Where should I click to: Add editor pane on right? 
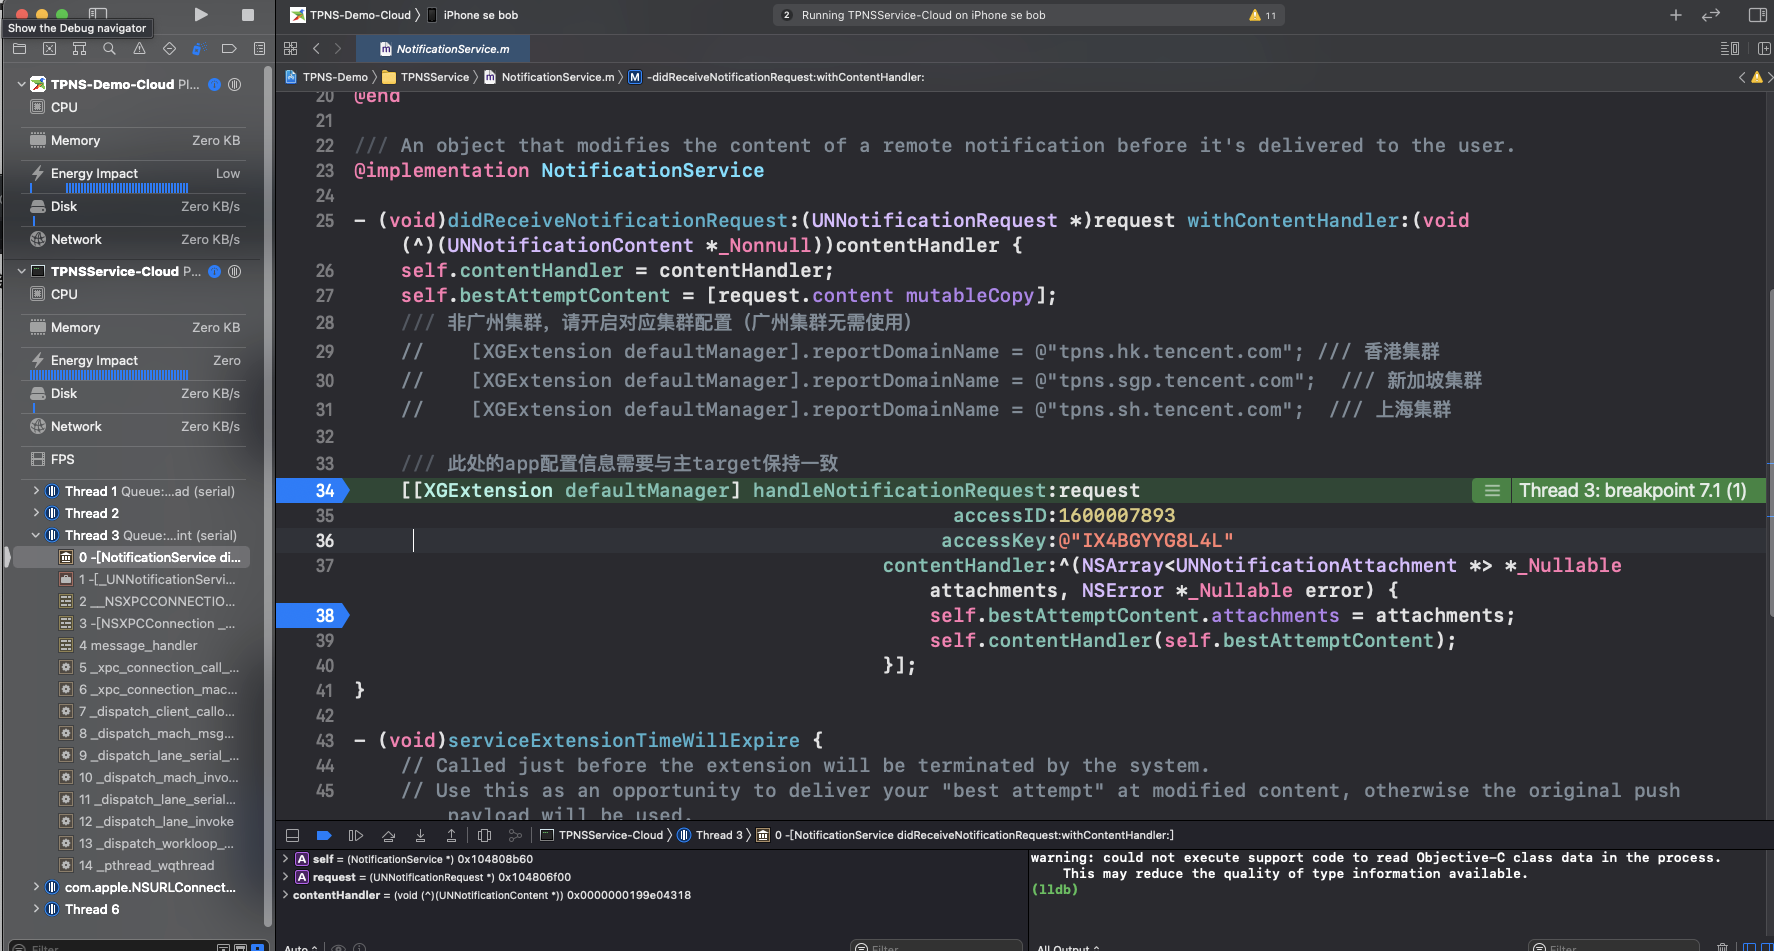[x=1764, y=49]
